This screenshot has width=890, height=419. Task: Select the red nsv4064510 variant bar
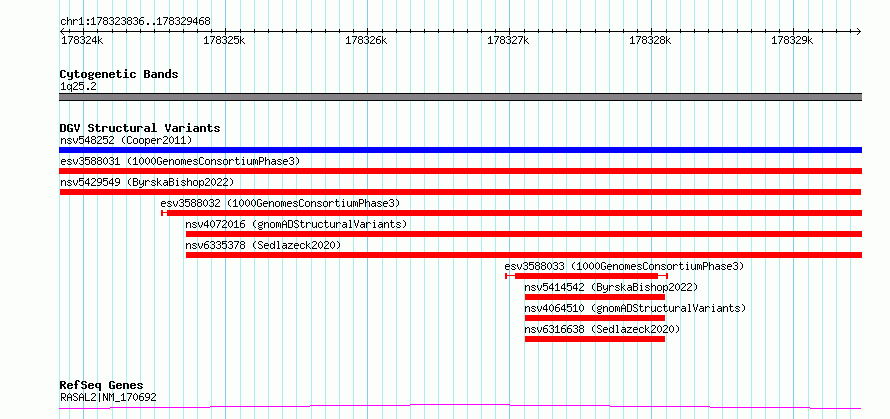coord(595,318)
